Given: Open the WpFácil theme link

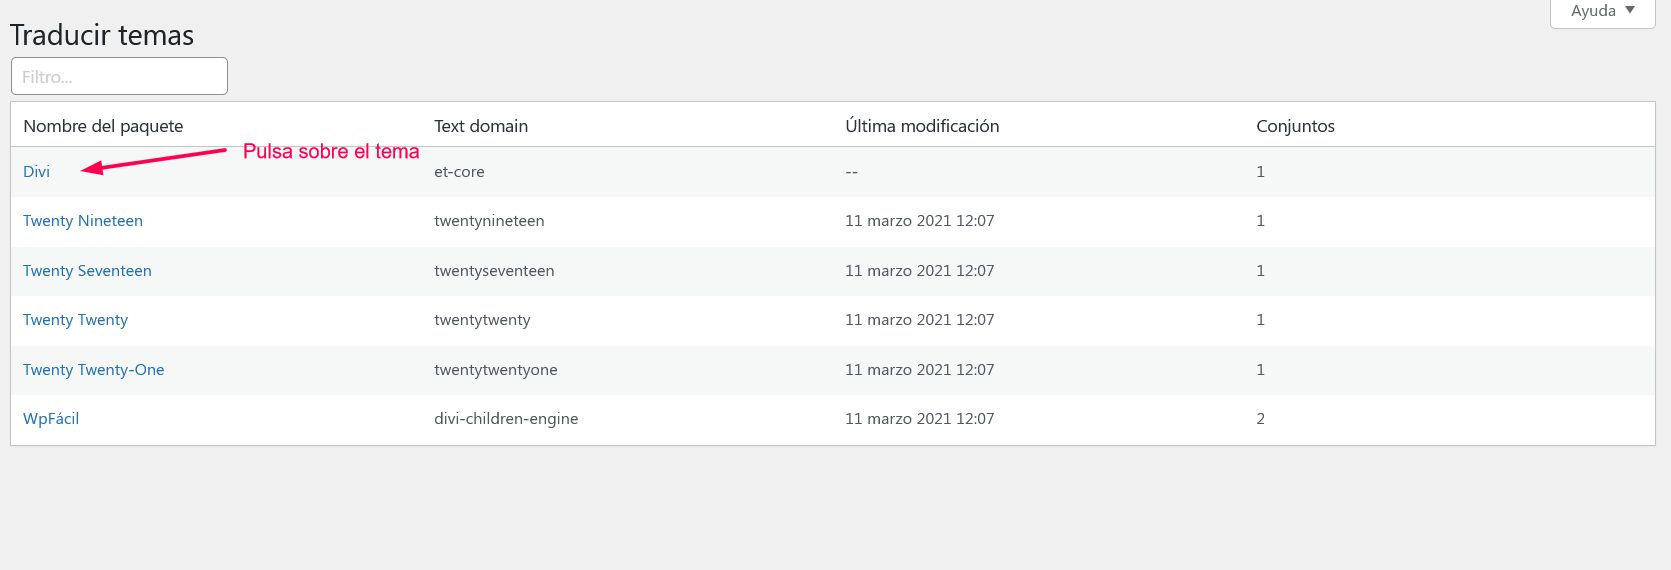Looking at the screenshot, I should tap(51, 419).
